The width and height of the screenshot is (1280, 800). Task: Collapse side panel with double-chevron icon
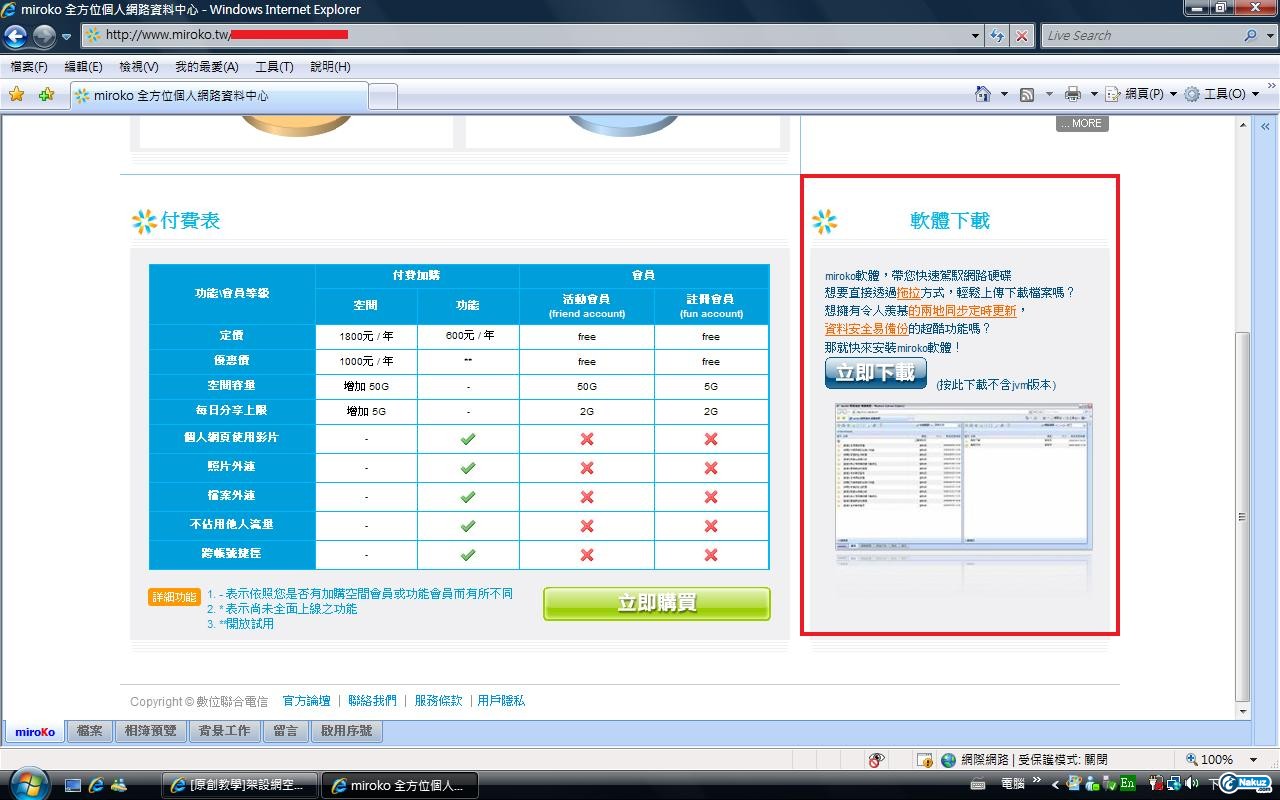click(1265, 127)
